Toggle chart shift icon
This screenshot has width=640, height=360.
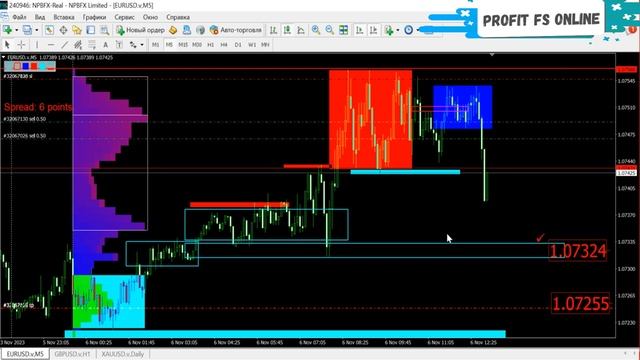[x=373, y=30]
